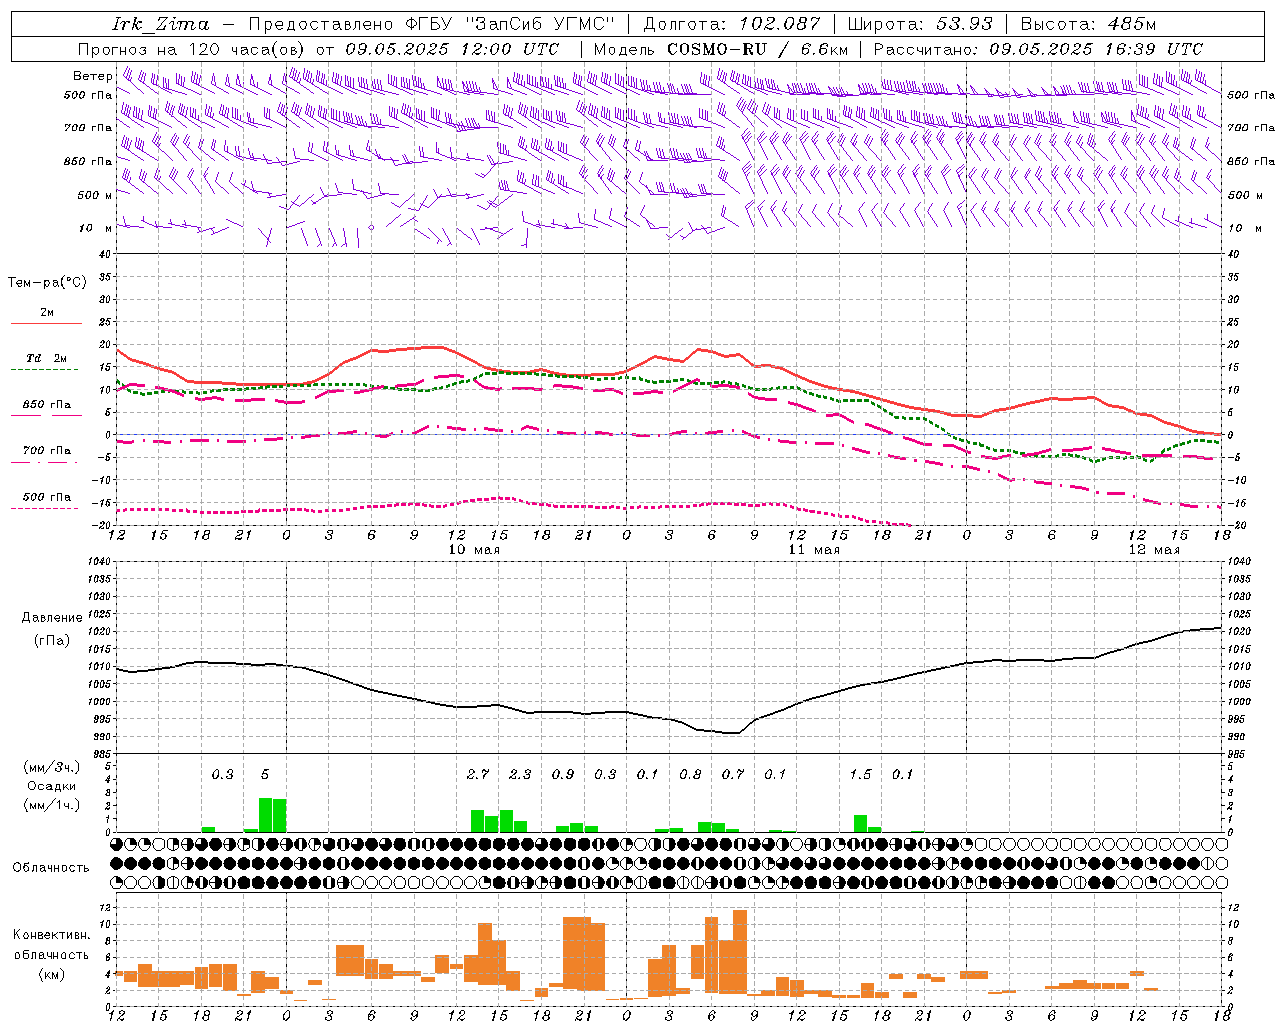
Task: Click the "Td 2м" dew point legend entry
Action: 47,358
